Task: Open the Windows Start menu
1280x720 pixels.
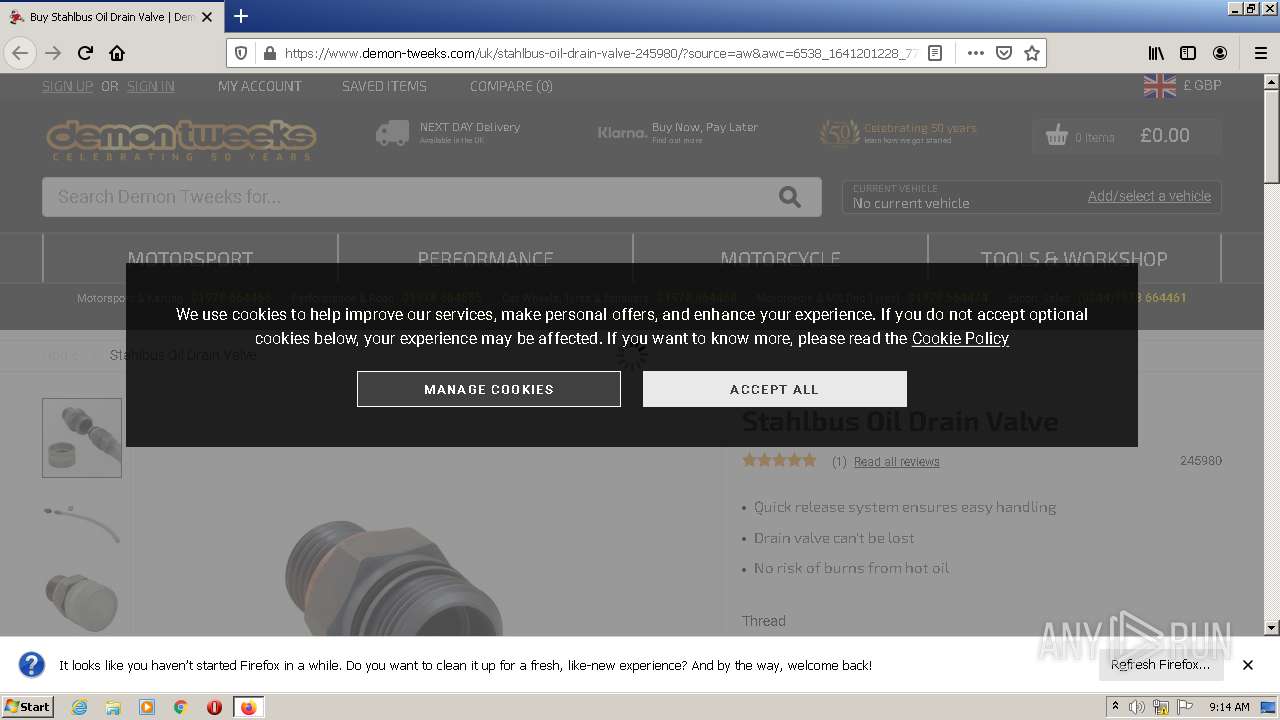Action: 27,707
